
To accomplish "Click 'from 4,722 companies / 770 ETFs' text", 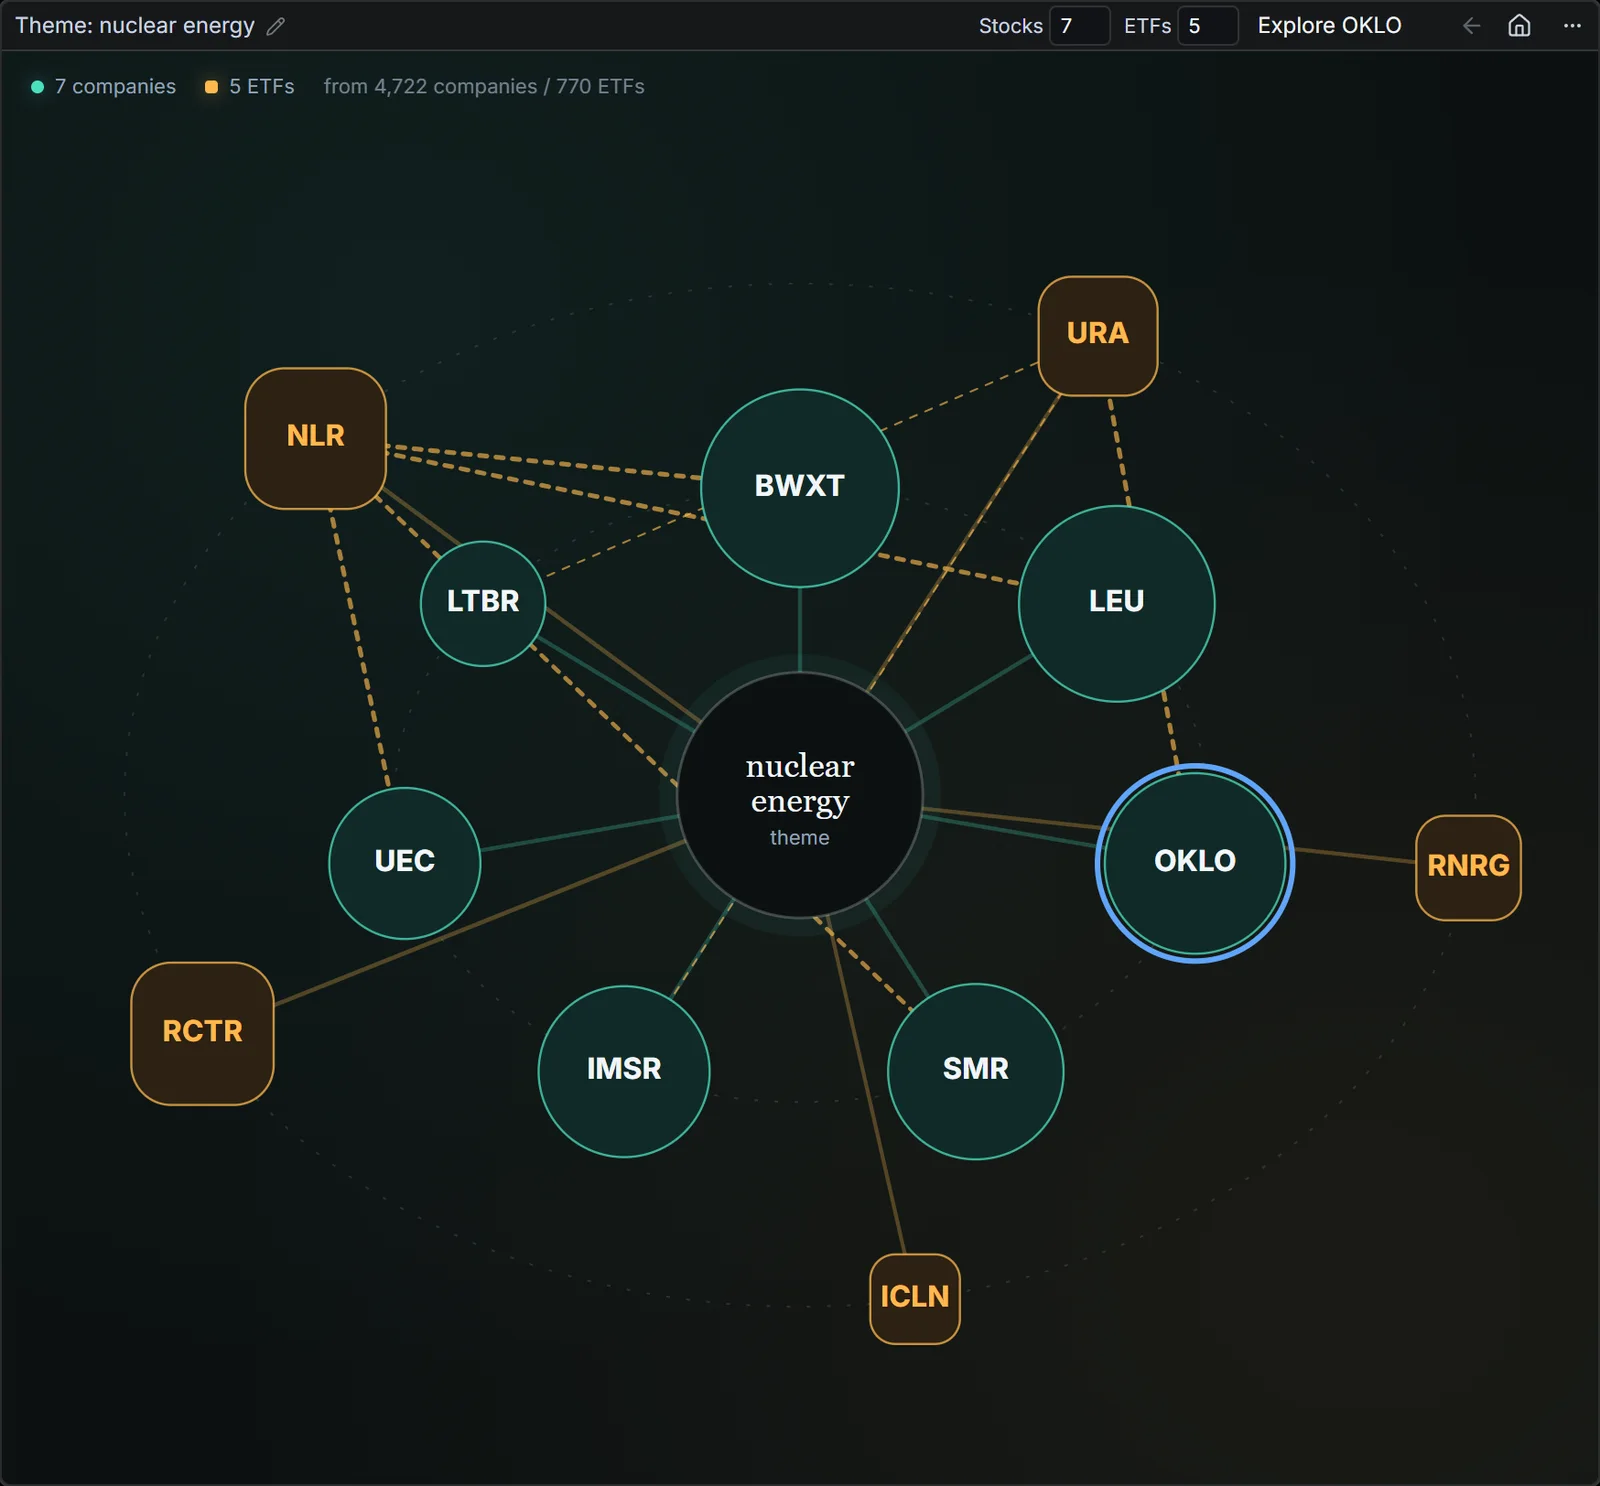I will tap(484, 86).
